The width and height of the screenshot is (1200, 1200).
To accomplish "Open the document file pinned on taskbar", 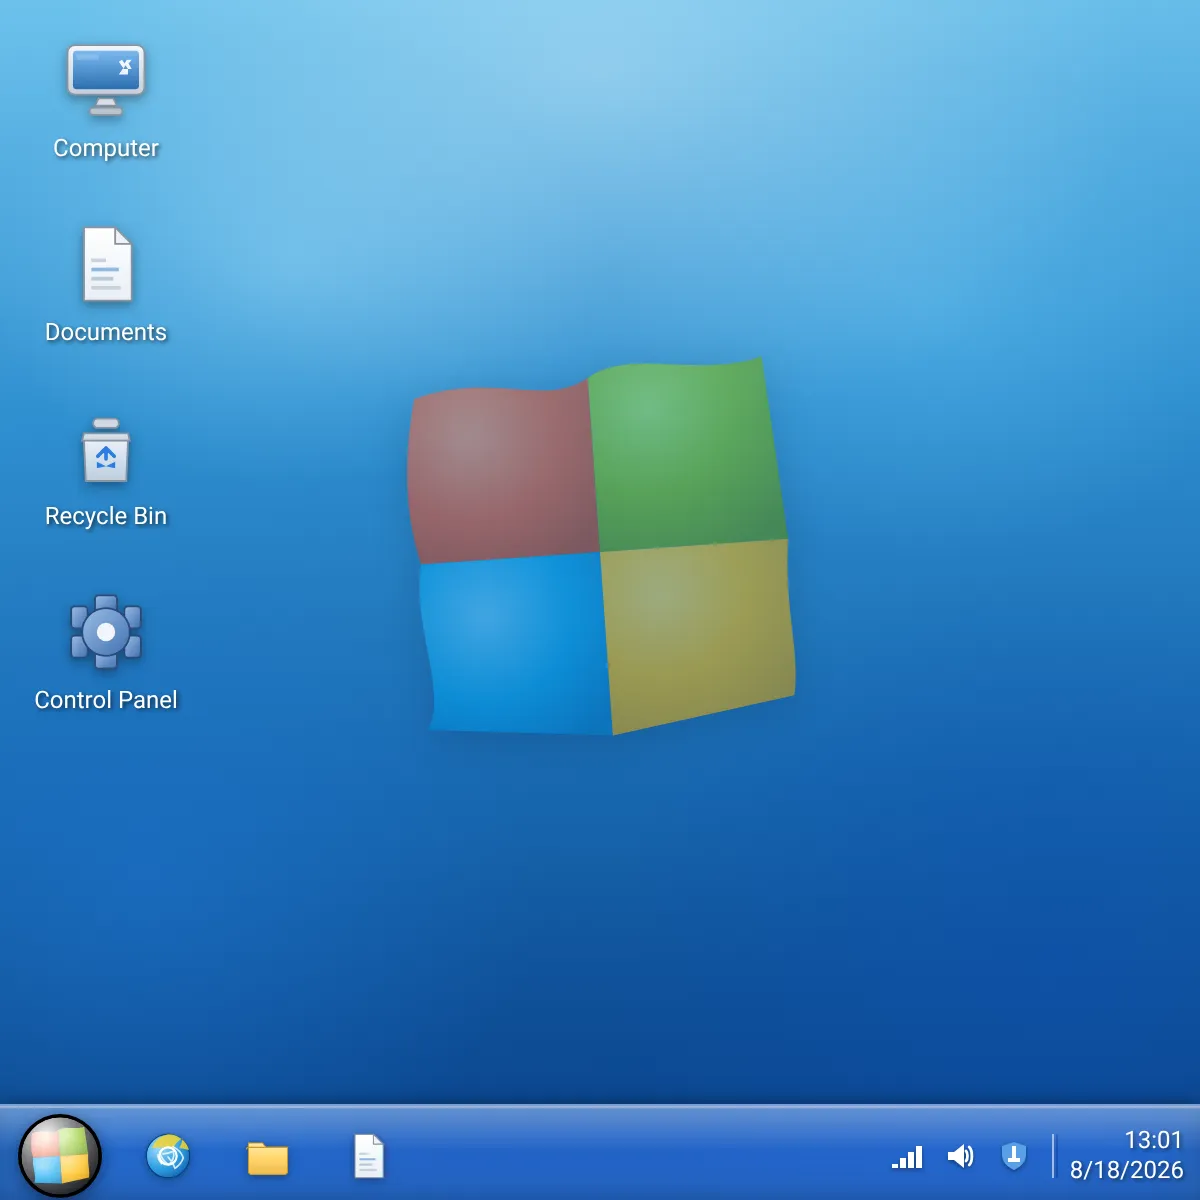I will pyautogui.click(x=369, y=1157).
